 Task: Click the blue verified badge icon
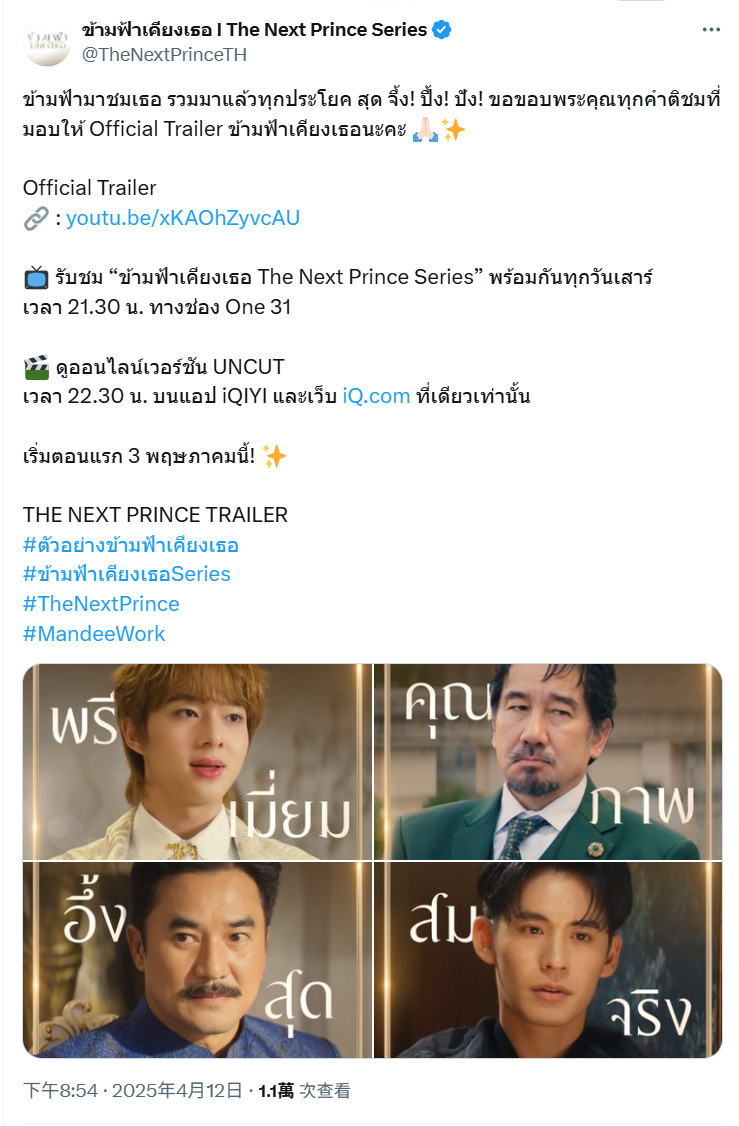(441, 29)
